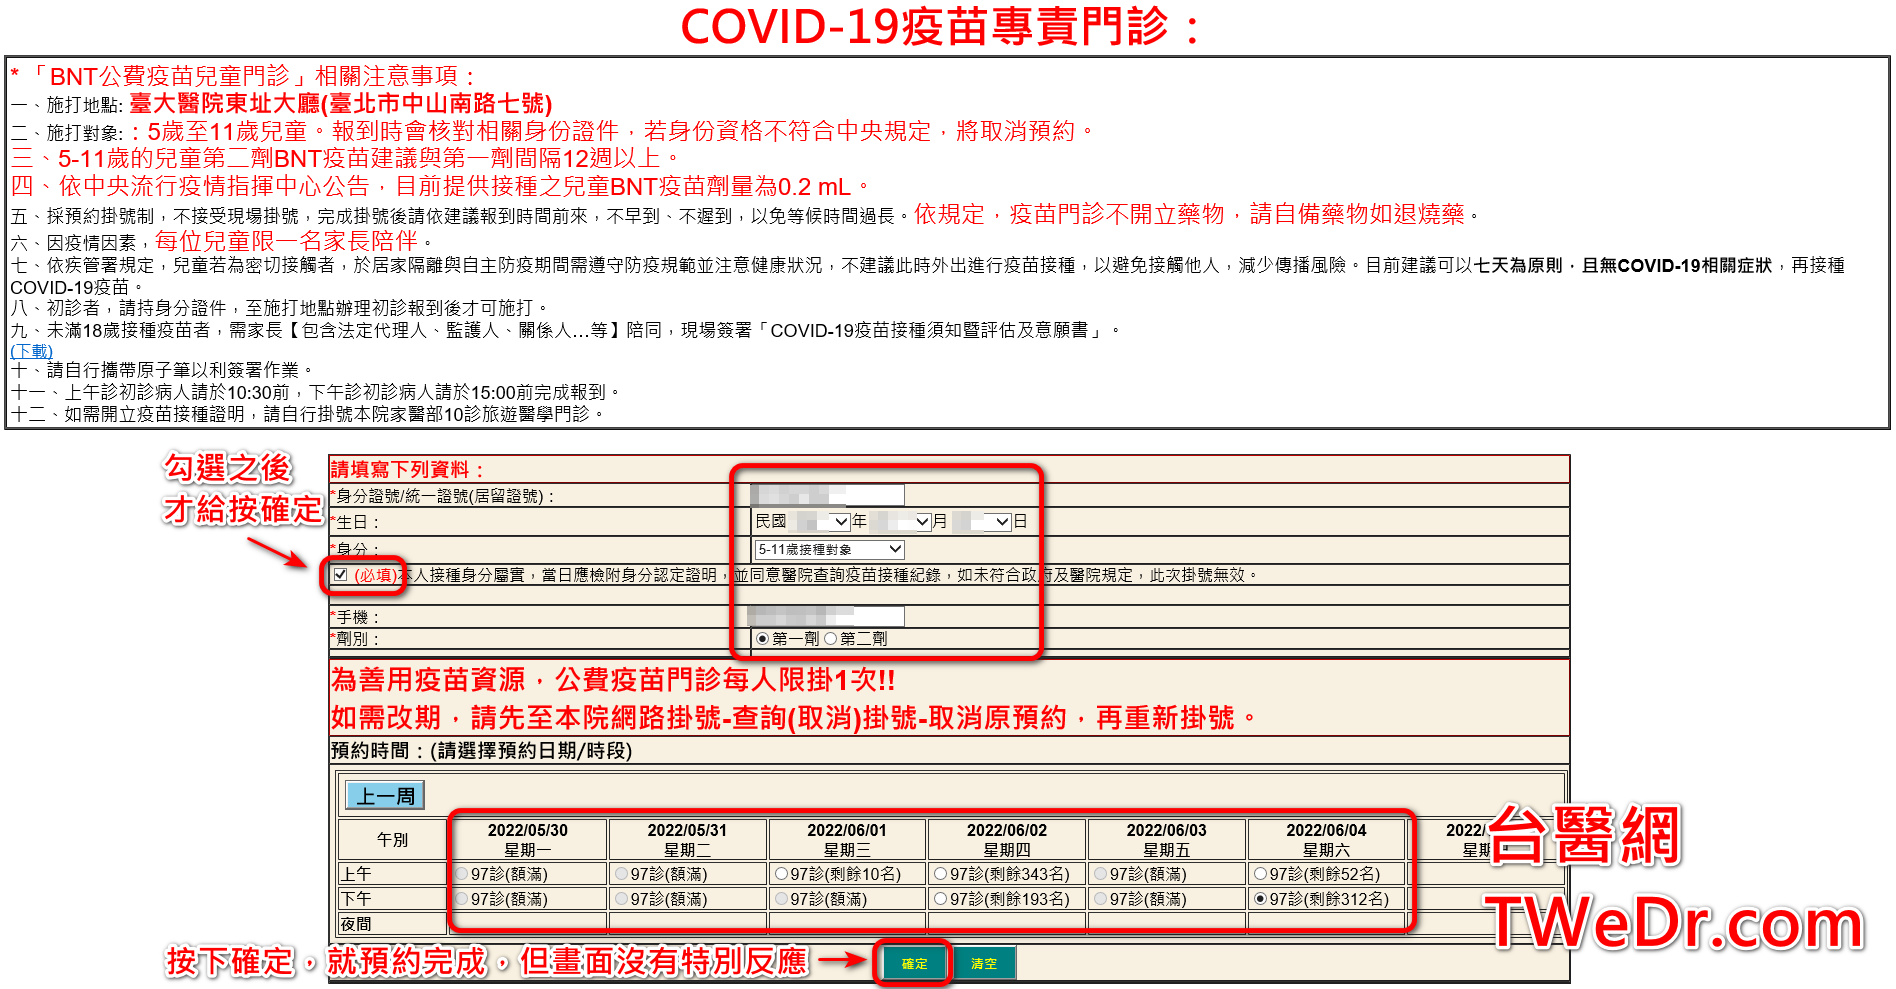Pick the 2022/05/31 上午 額滿 radio button

(622, 874)
